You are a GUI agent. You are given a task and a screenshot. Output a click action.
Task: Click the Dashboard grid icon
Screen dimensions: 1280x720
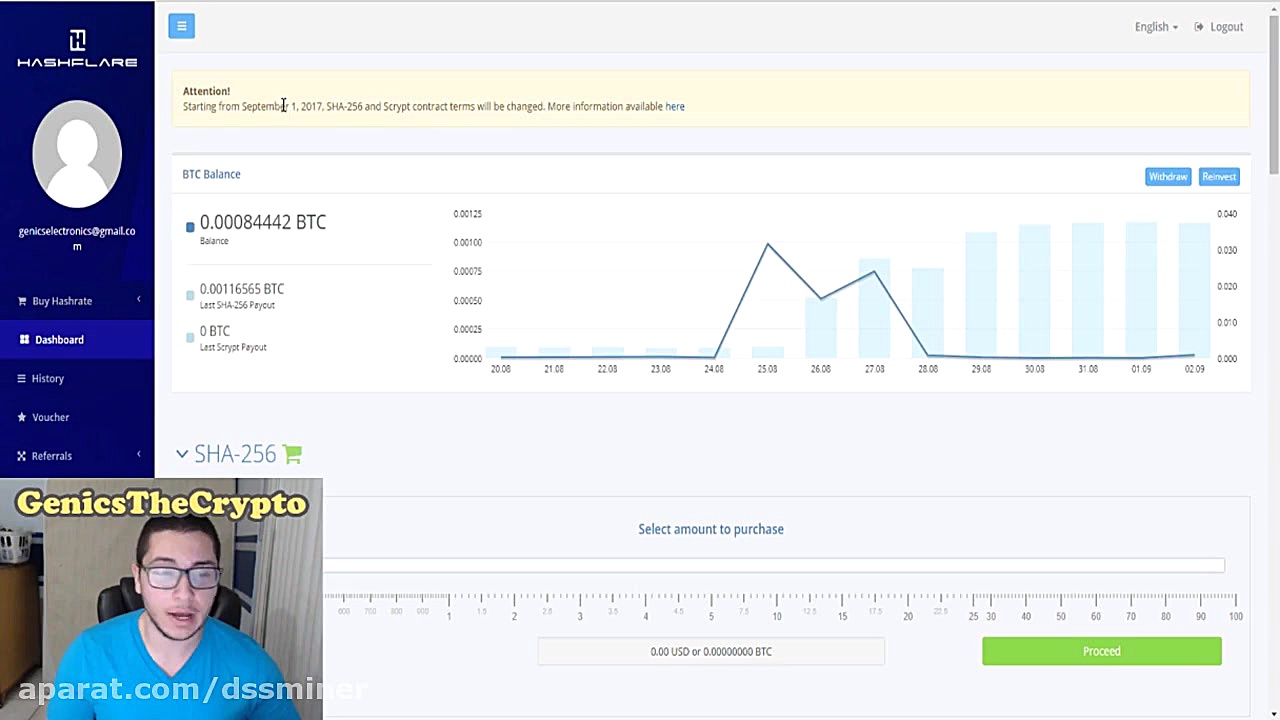[24, 339]
